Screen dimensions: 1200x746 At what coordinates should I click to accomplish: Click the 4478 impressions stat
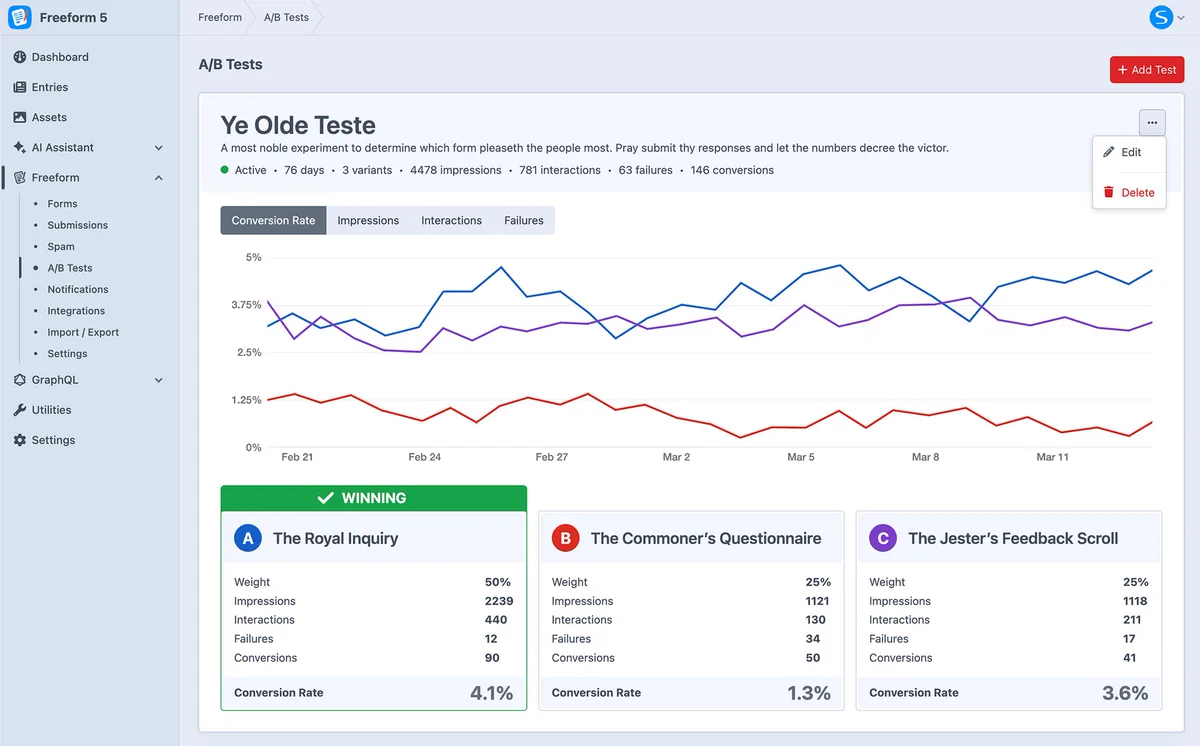pyautogui.click(x=456, y=170)
